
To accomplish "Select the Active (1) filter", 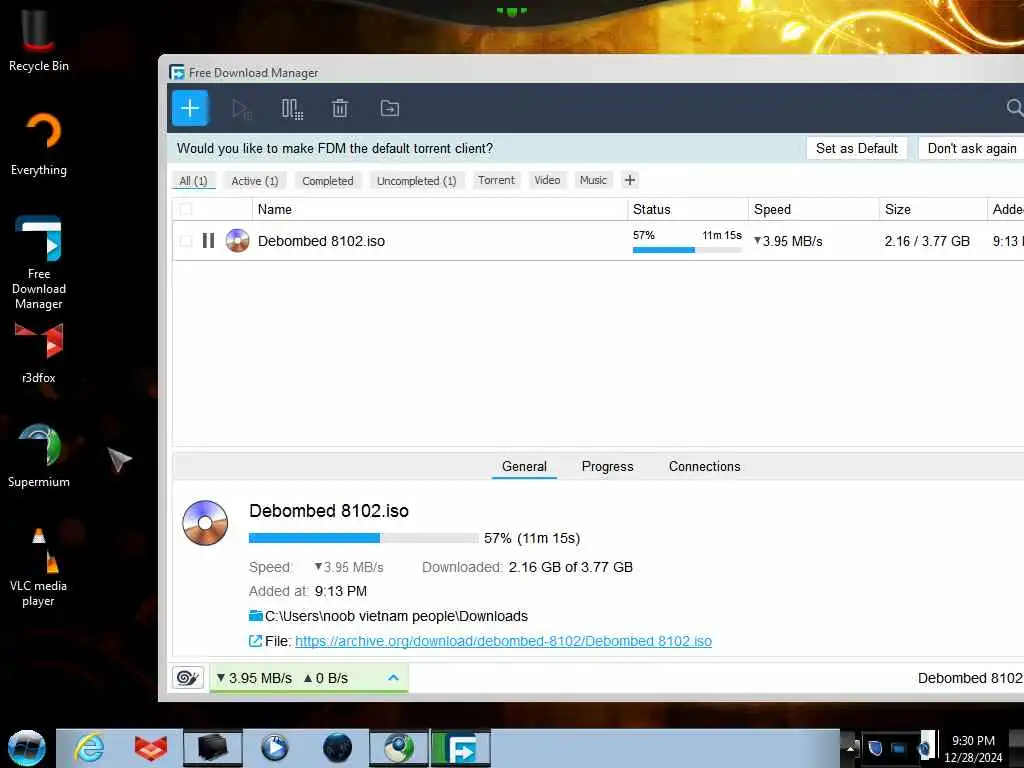I will pos(255,181).
